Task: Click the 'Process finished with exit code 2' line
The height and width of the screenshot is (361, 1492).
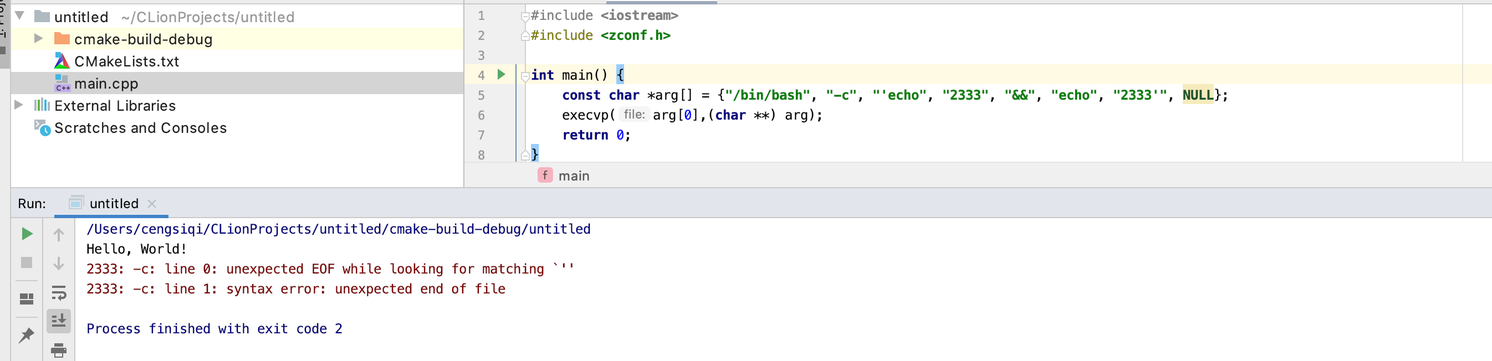Action: click(215, 329)
